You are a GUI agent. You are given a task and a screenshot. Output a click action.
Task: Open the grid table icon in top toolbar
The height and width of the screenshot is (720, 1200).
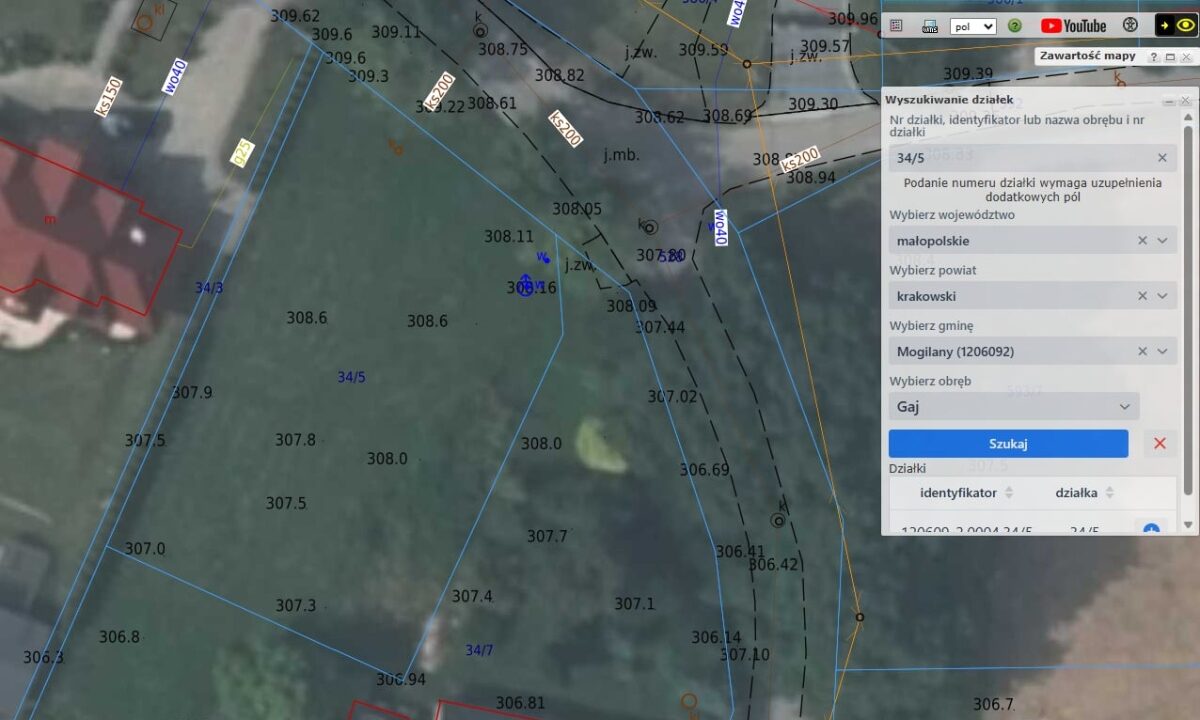pyautogui.click(x=896, y=25)
